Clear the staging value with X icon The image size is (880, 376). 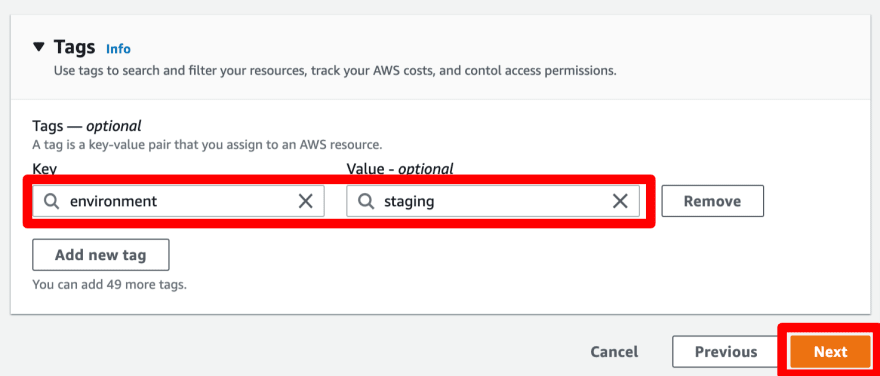(620, 201)
